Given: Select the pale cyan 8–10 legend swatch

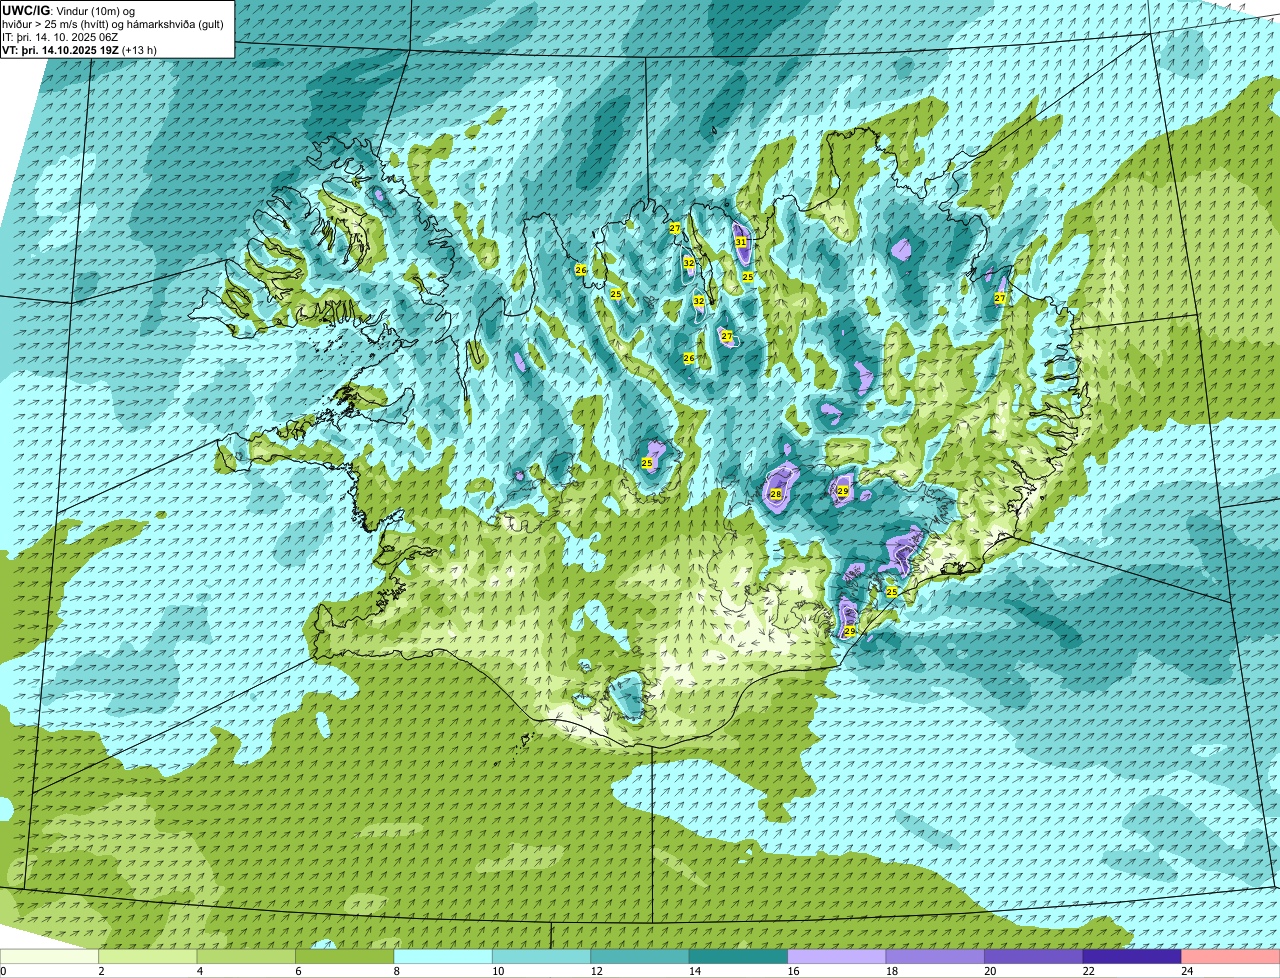Looking at the screenshot, I should click(443, 956).
